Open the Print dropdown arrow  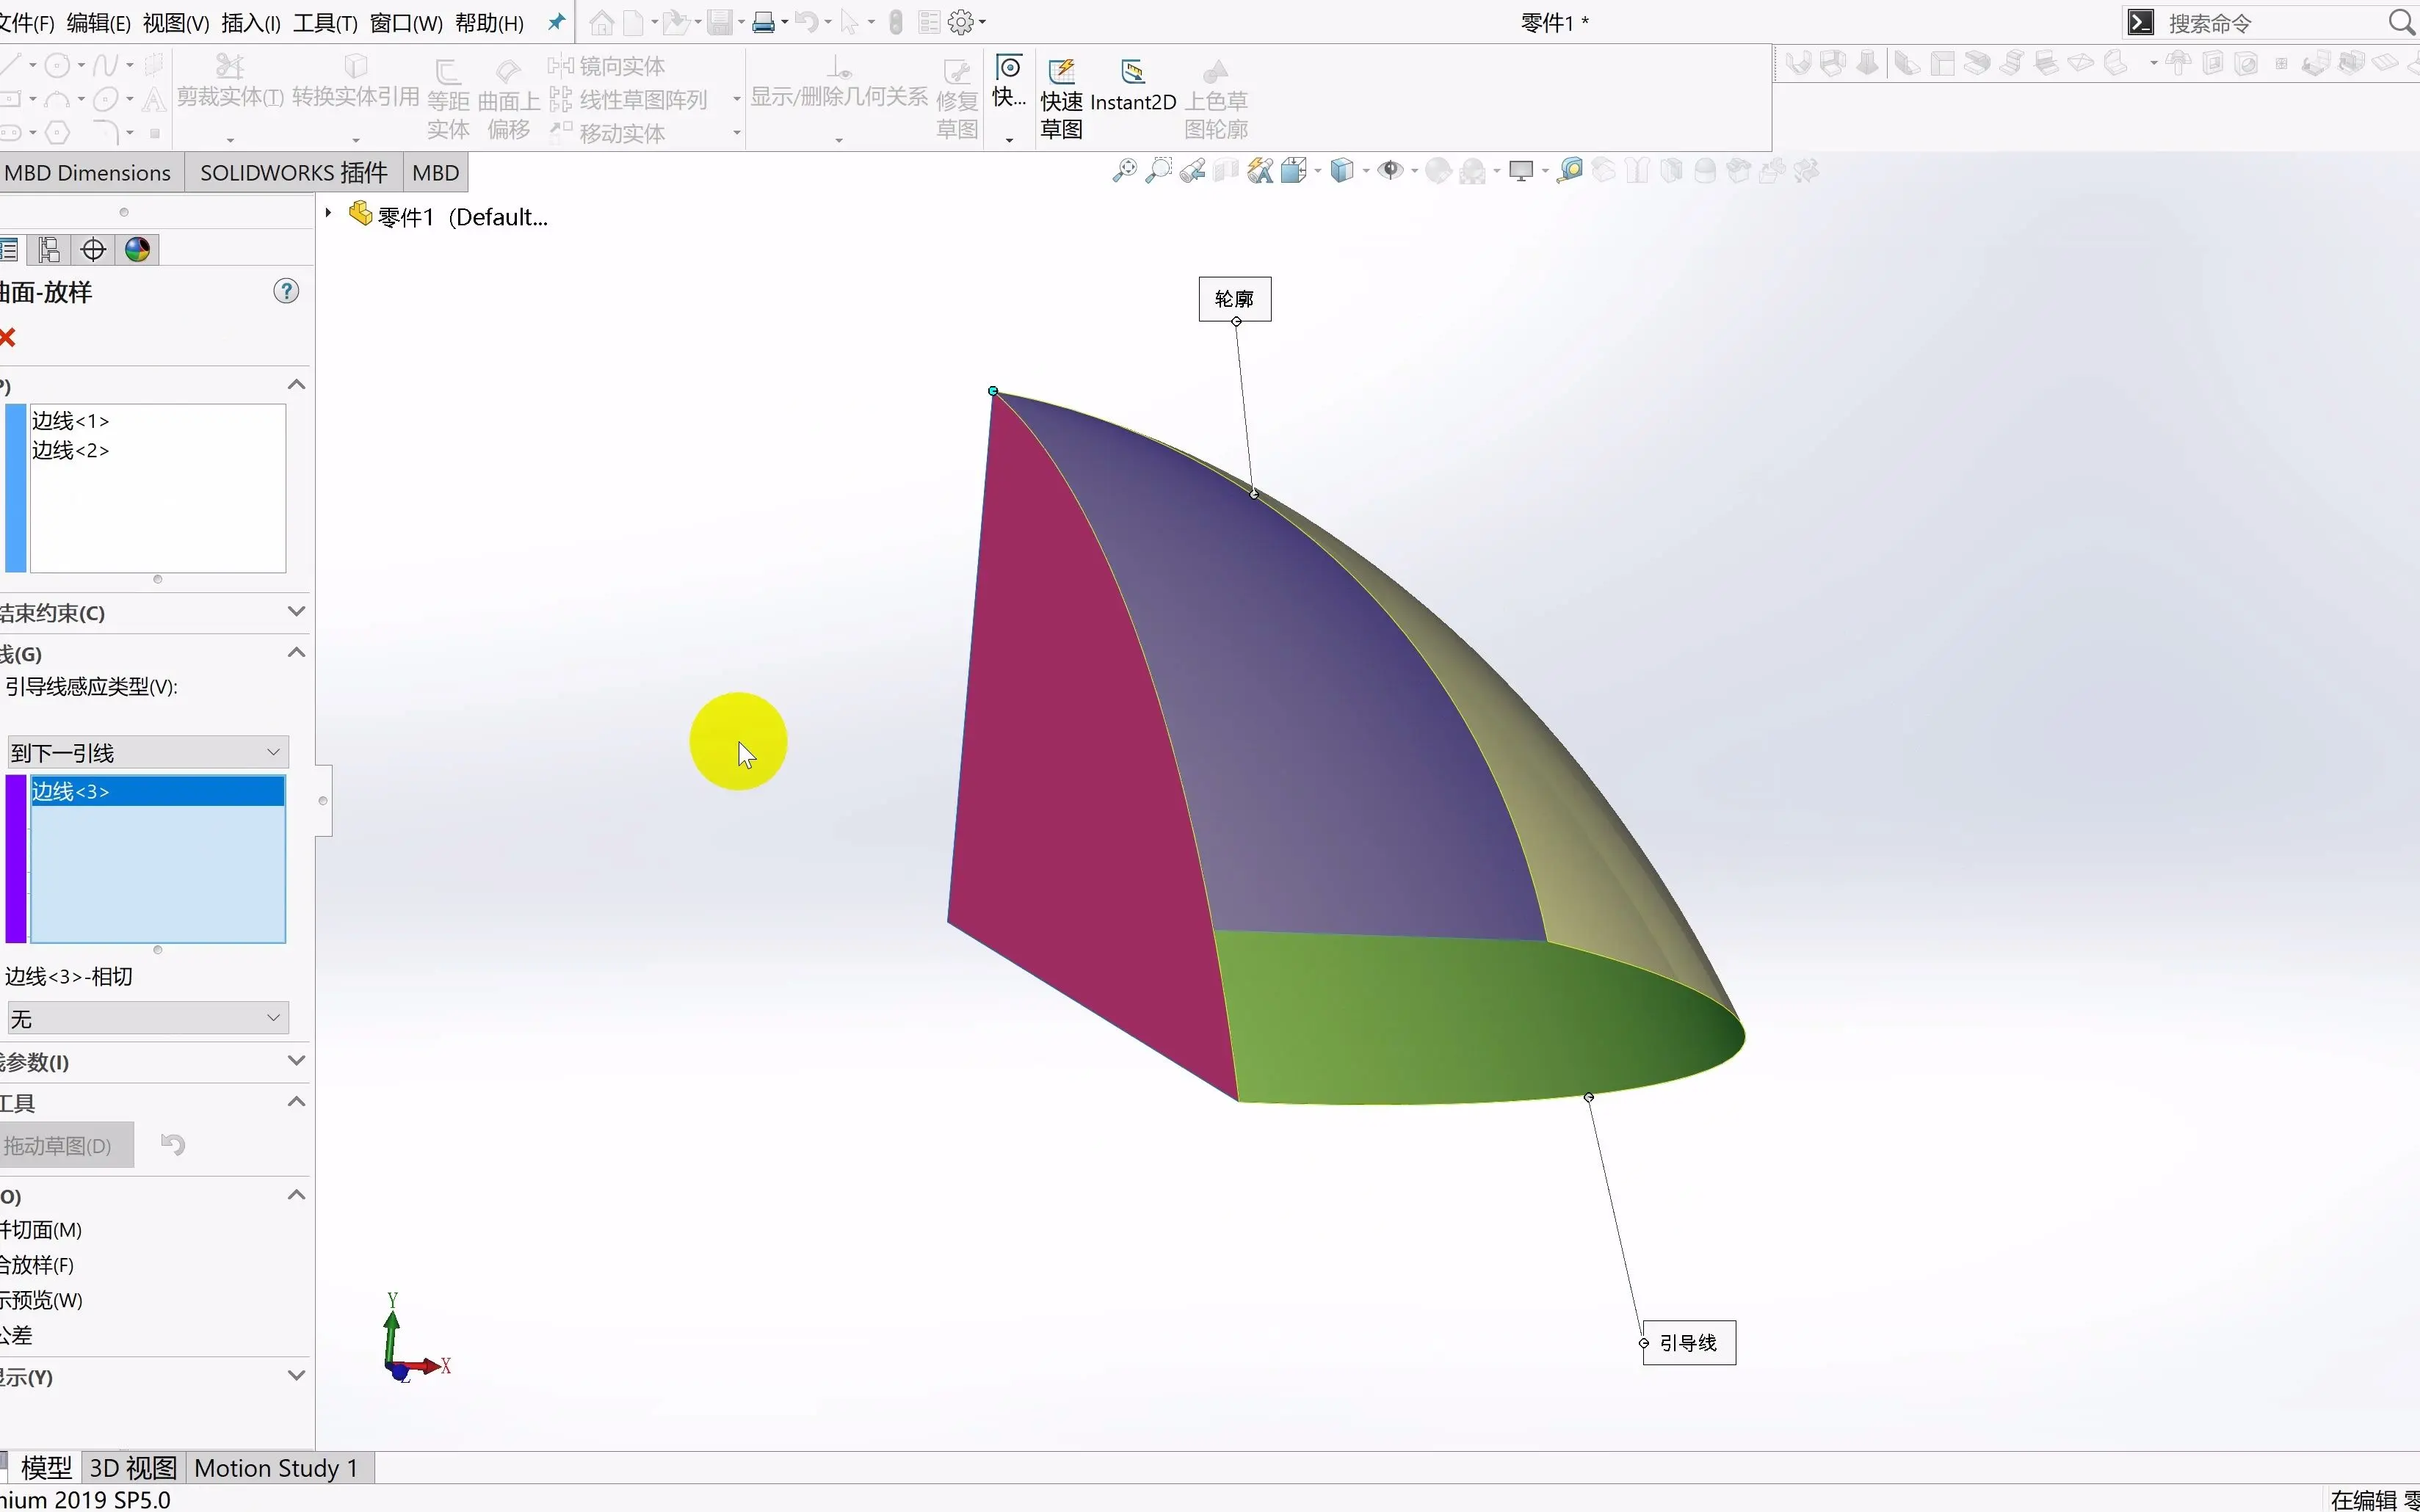click(785, 22)
